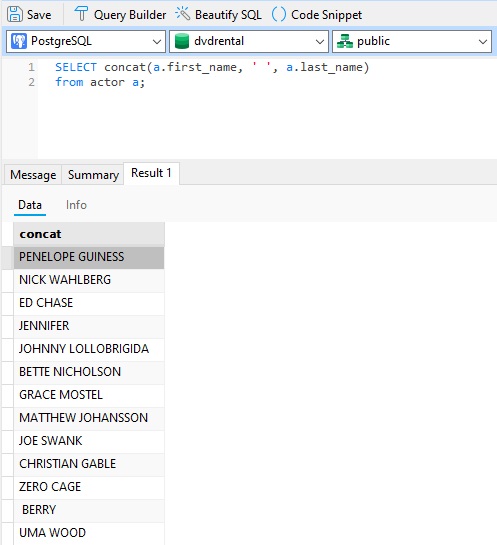Click the Query Builder tool icon
Screen dimensions: 497x545
pos(81,15)
